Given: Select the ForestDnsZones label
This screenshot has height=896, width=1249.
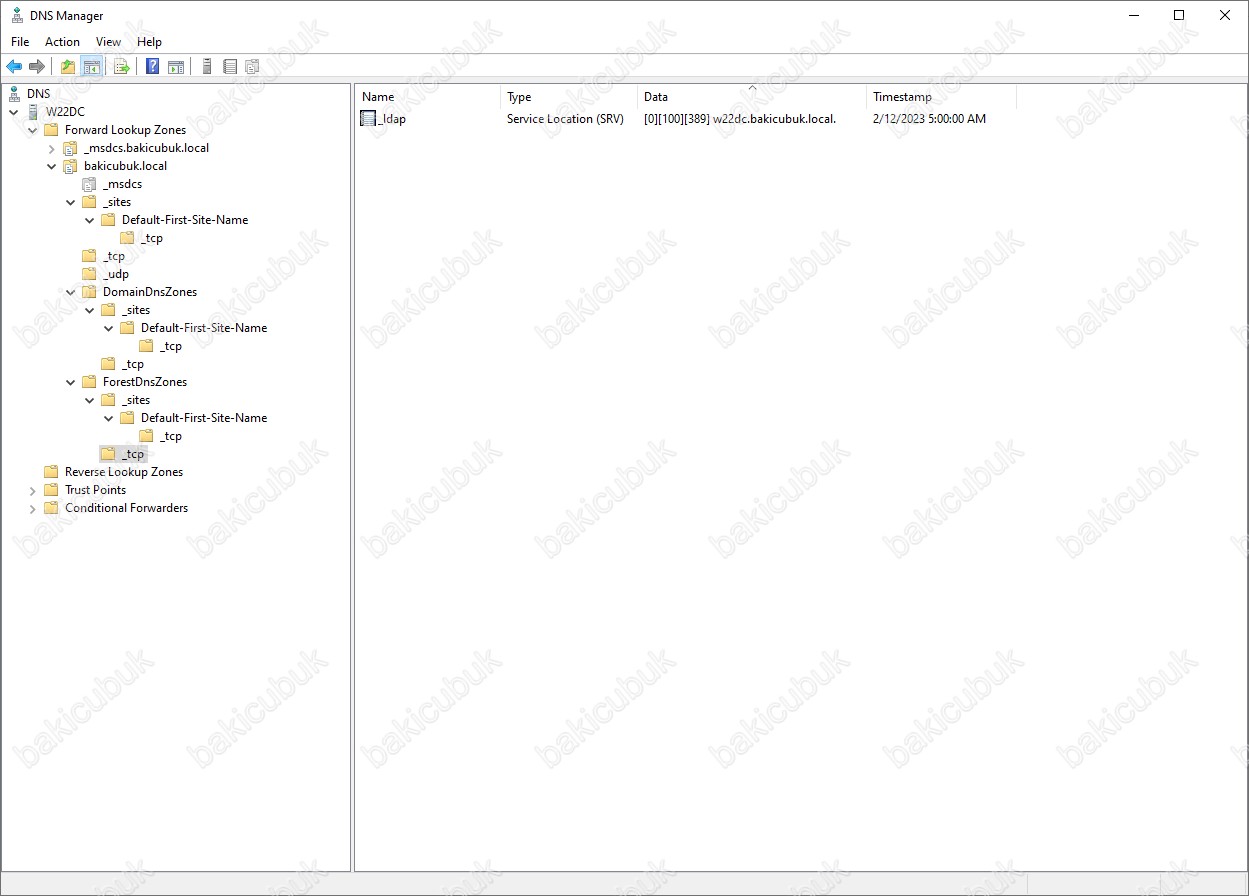Looking at the screenshot, I should pos(145,382).
